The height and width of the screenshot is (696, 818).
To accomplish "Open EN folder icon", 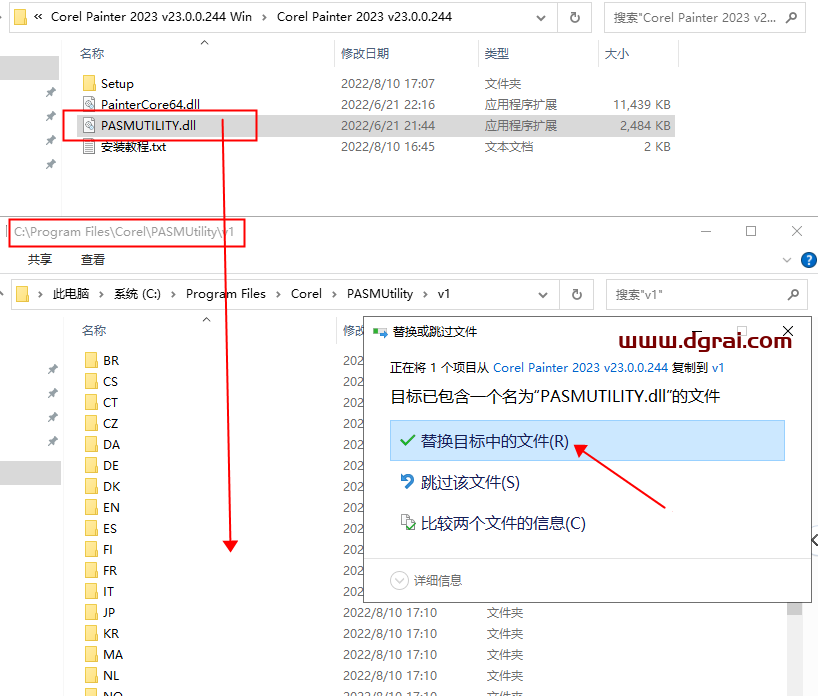I will pyautogui.click(x=91, y=507).
